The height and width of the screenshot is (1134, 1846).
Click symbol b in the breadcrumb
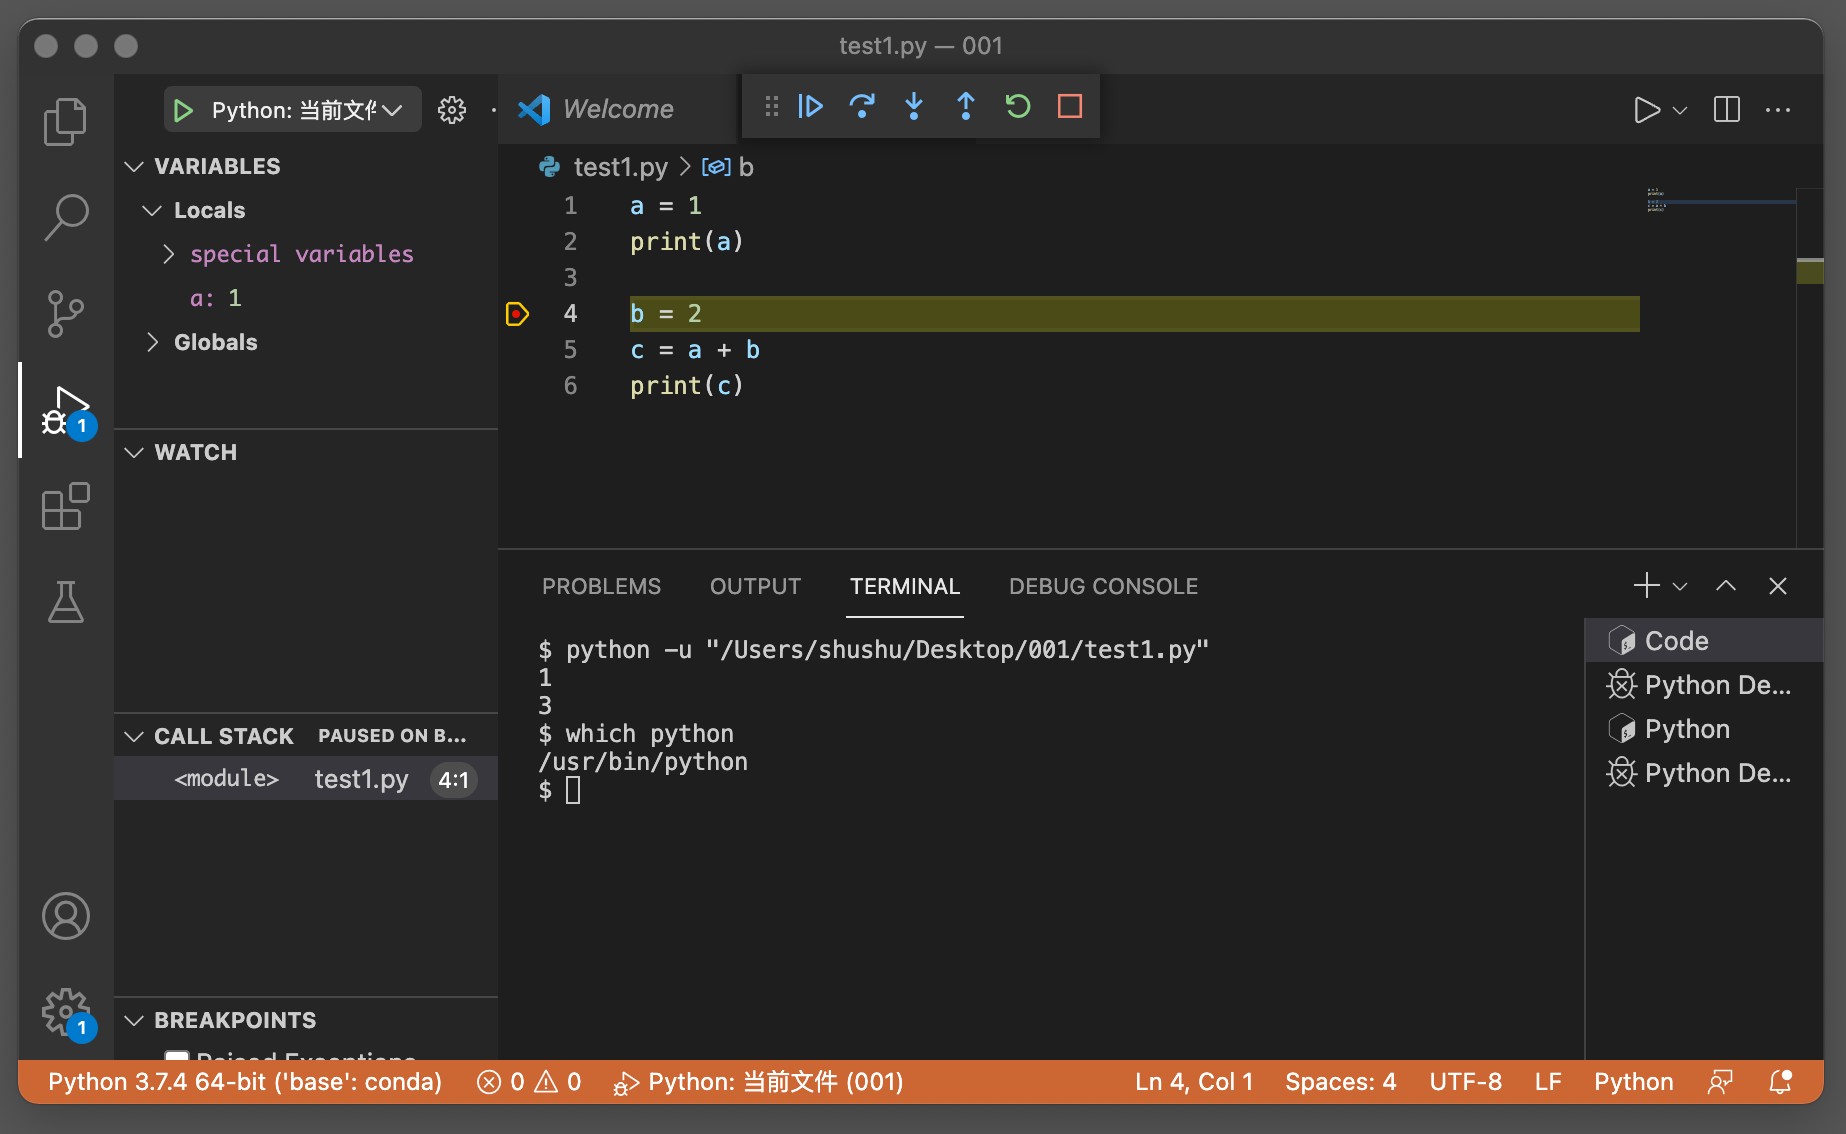click(728, 167)
